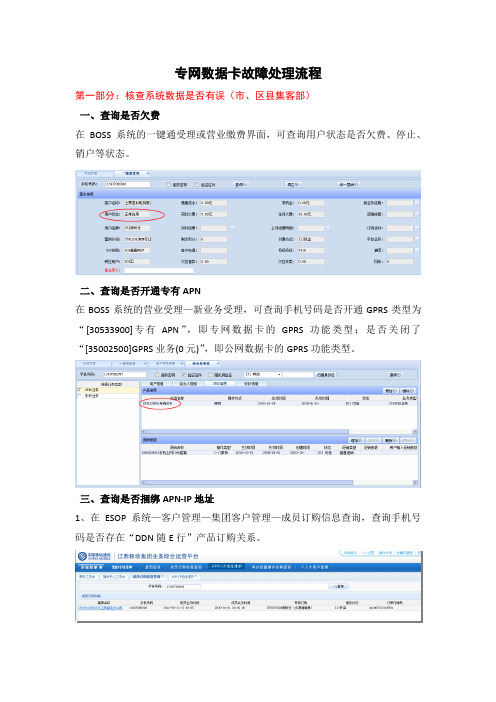The image size is (496, 702).
Task: Click the remark input next to the red label
Action: (159, 270)
